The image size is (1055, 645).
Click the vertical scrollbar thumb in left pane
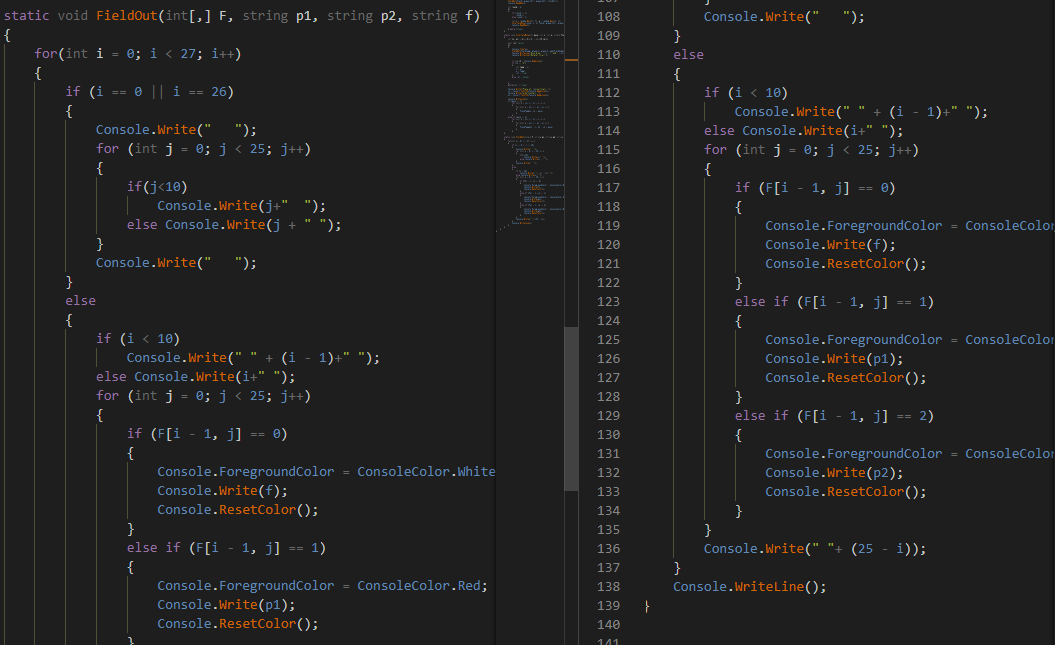click(x=570, y=408)
